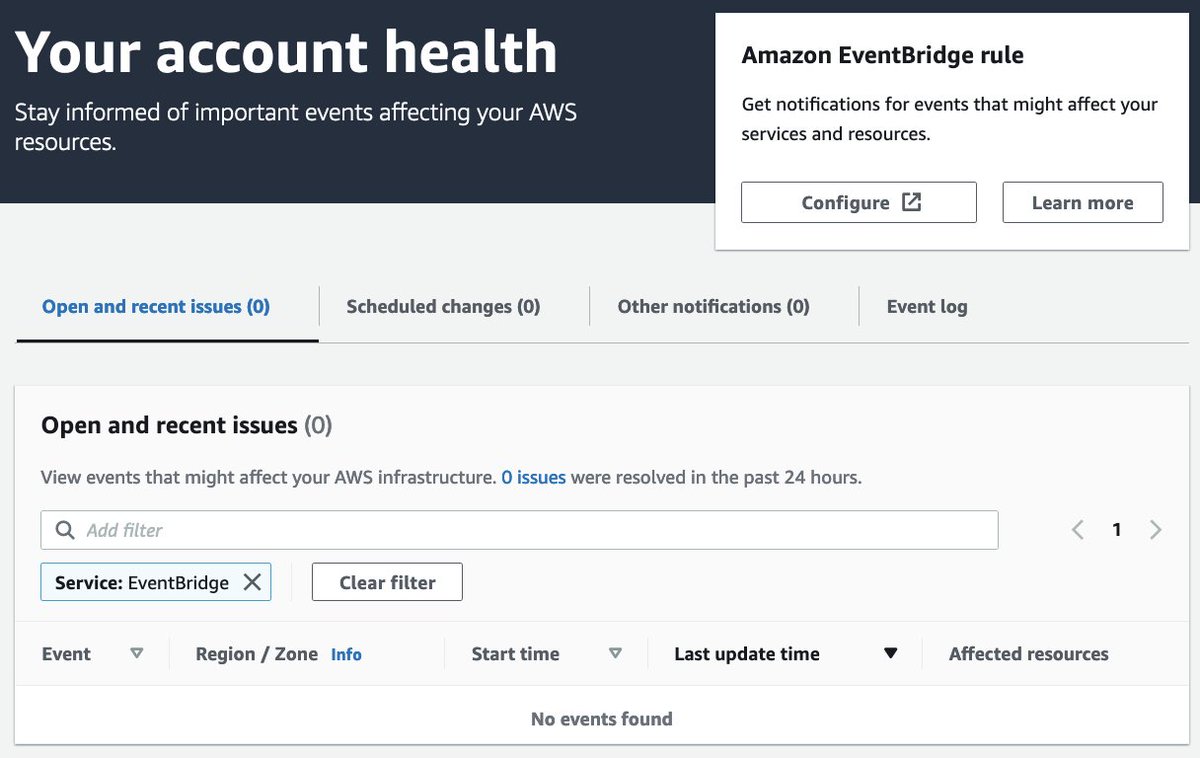Go to previous page arrow
This screenshot has height=758, width=1200.
1078,530
